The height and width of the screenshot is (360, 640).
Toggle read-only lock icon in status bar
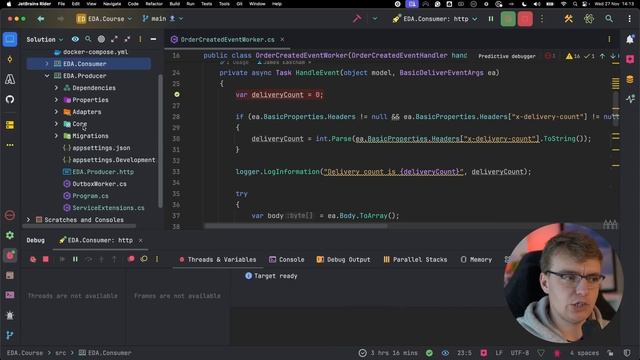[610, 353]
